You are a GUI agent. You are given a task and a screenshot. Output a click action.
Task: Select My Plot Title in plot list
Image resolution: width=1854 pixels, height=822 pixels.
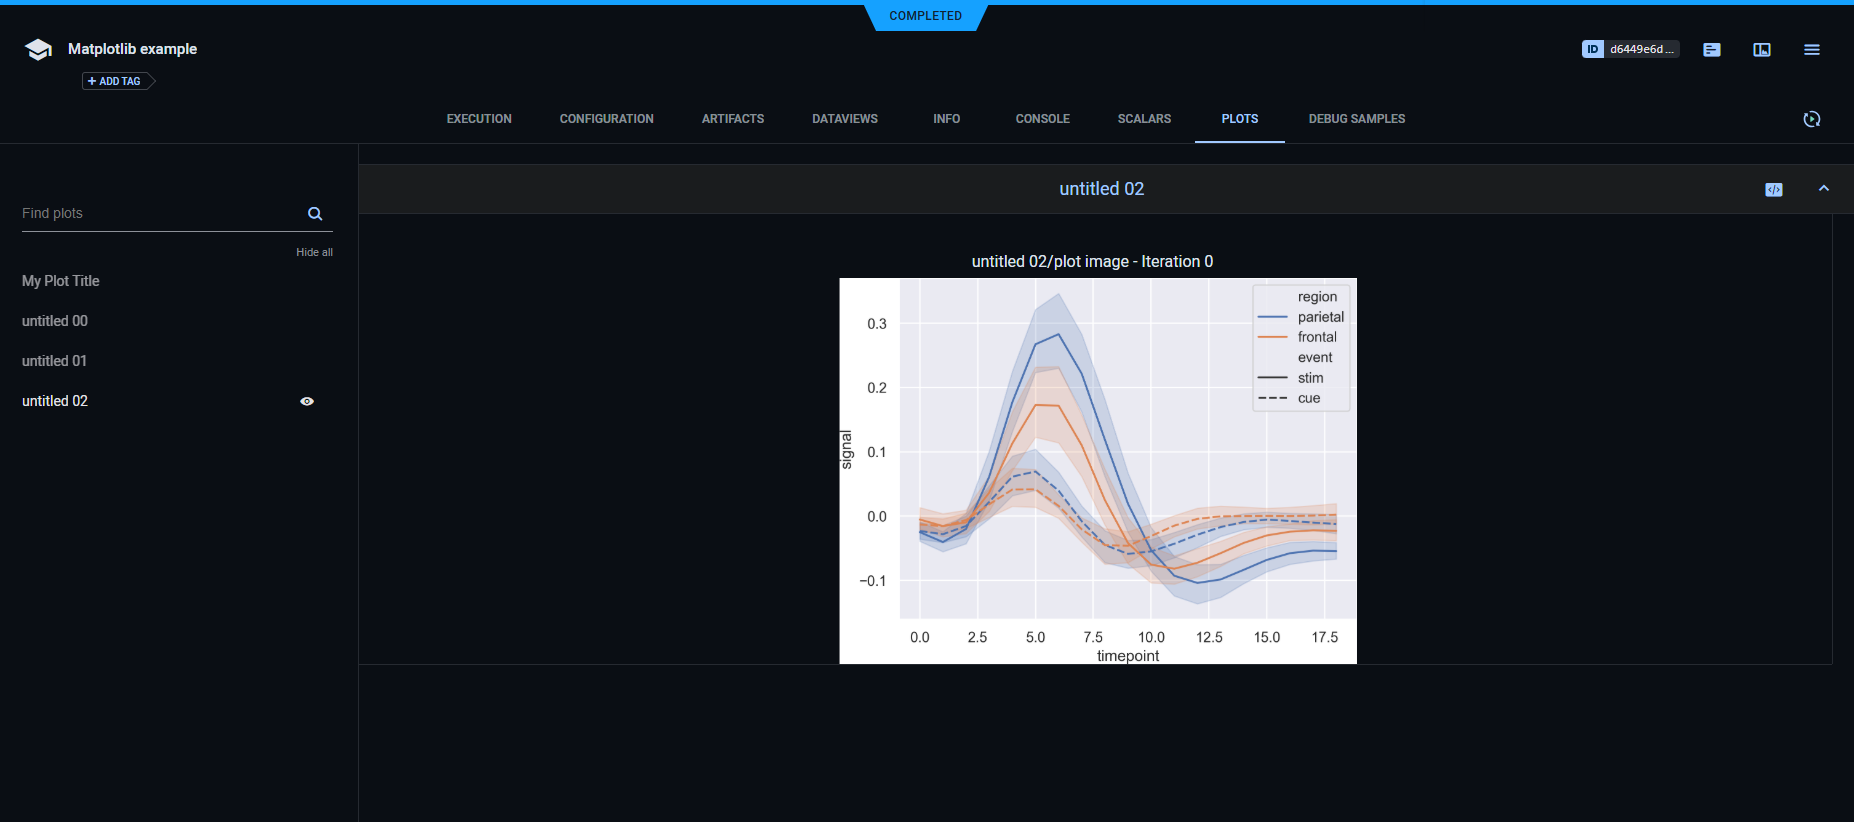(61, 281)
